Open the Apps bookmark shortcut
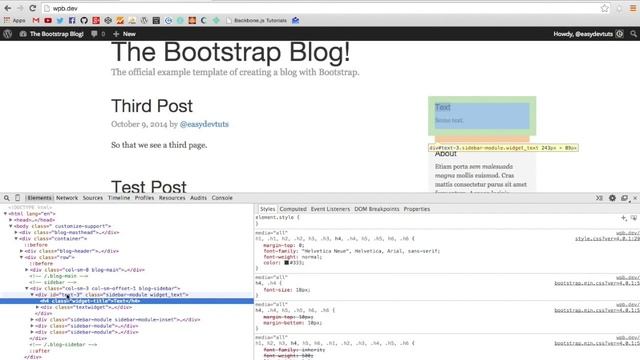 pyautogui.click(x=15, y=20)
